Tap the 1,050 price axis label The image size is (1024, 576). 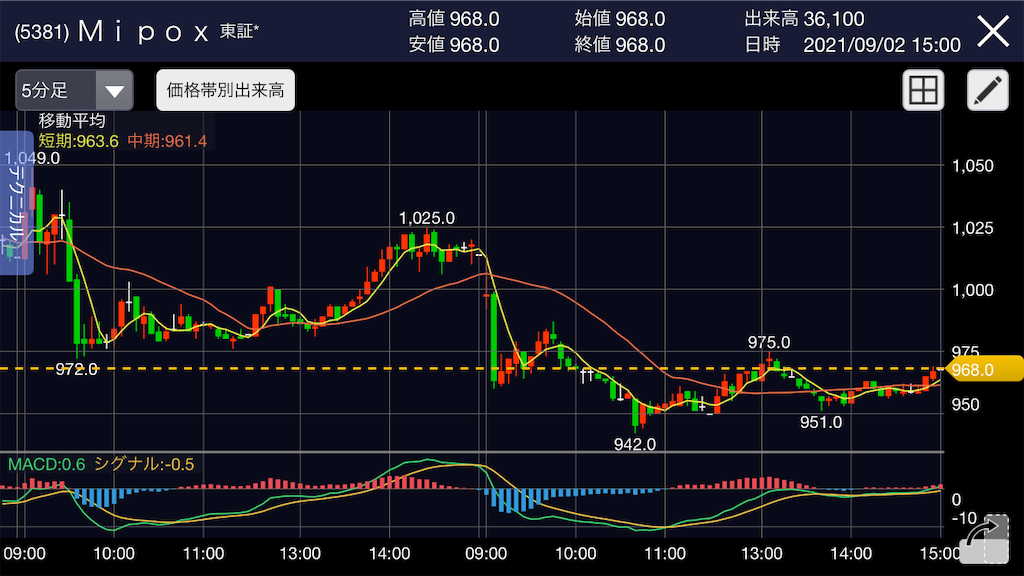pyautogui.click(x=973, y=166)
